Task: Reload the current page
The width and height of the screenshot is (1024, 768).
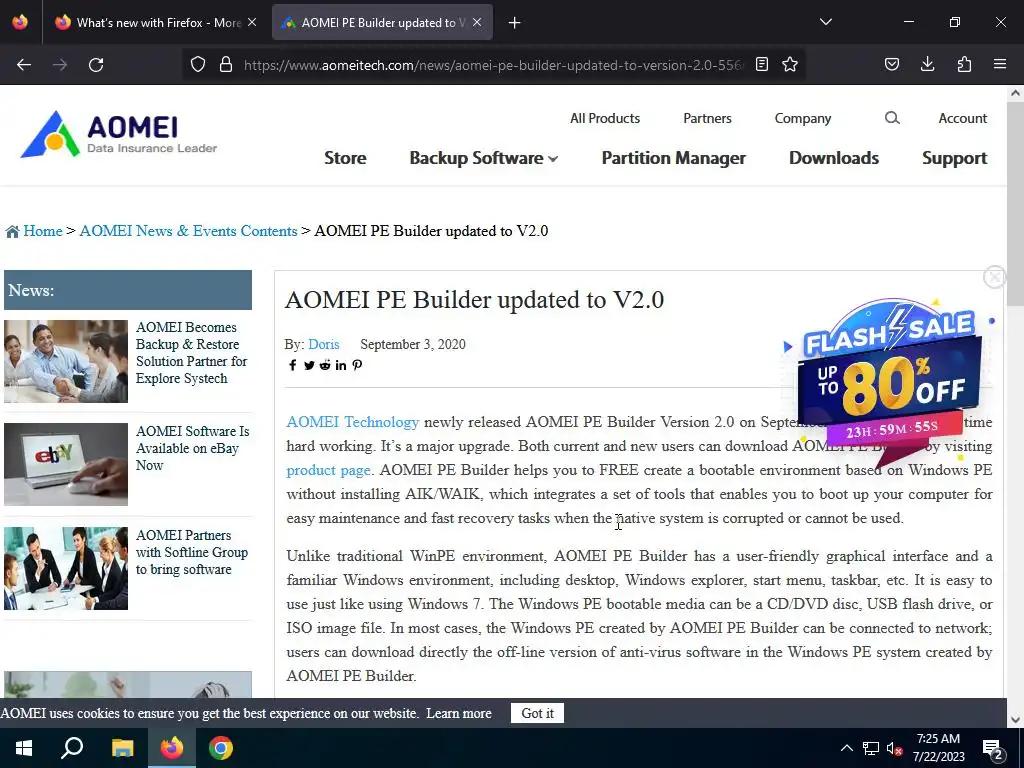Action: pos(96,65)
